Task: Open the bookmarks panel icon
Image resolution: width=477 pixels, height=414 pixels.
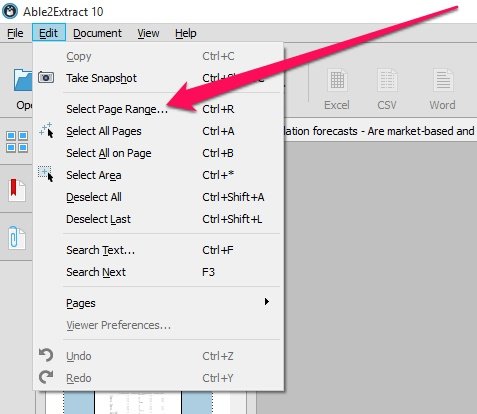Action: click(x=17, y=190)
